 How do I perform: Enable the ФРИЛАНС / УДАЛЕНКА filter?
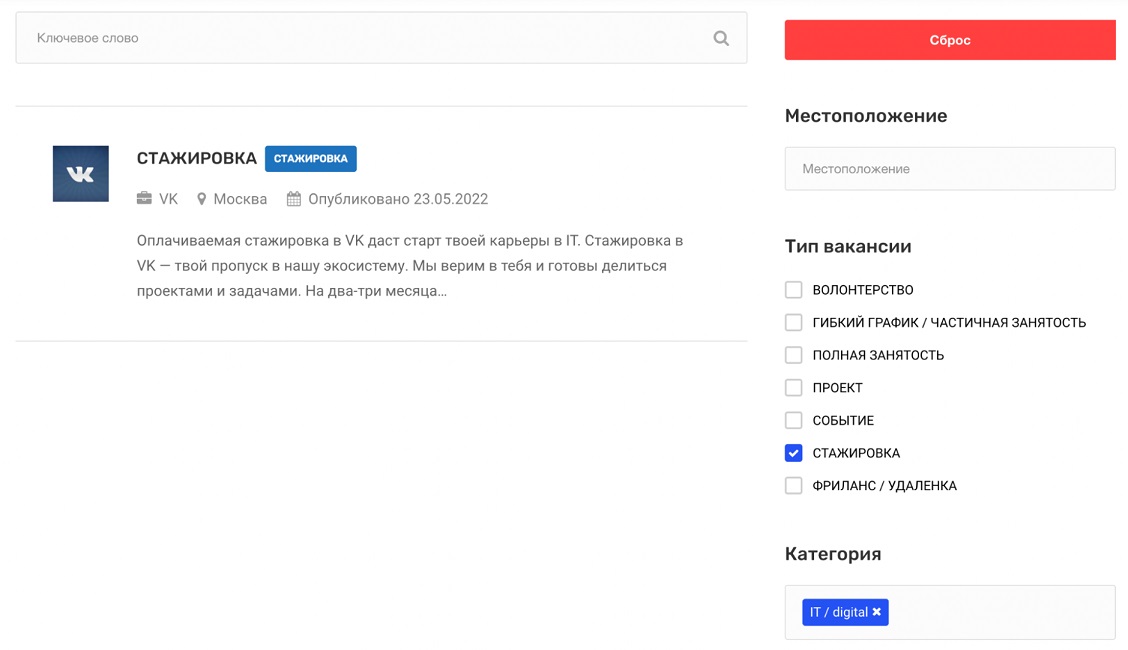coord(793,485)
